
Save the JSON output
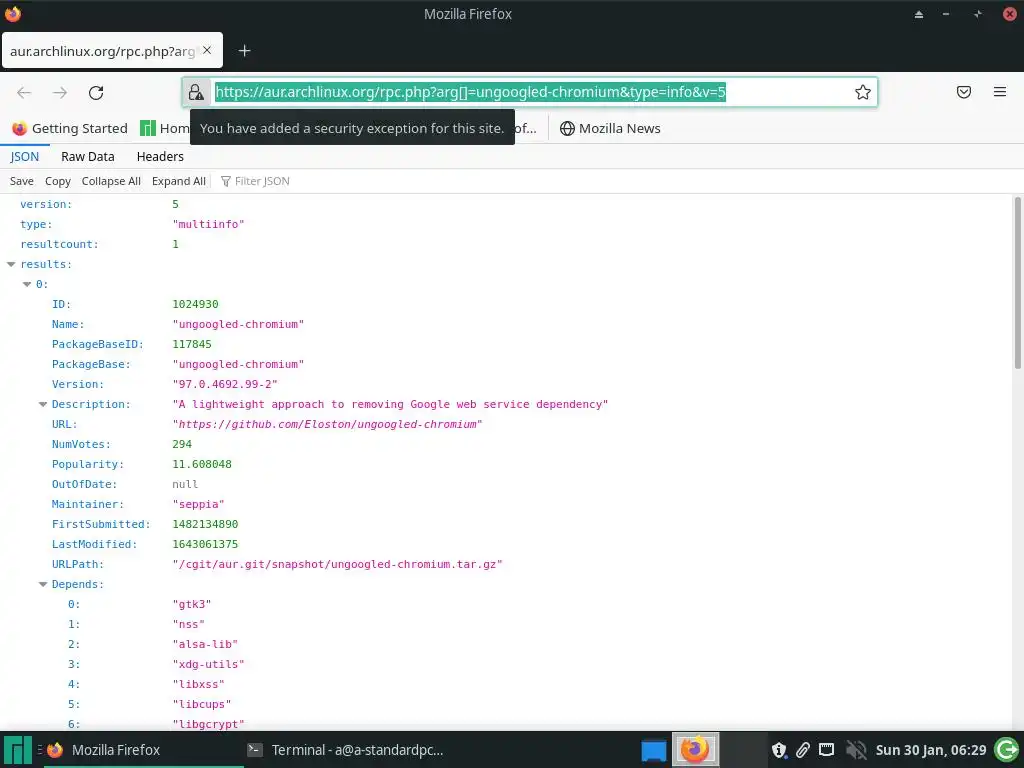click(x=22, y=182)
